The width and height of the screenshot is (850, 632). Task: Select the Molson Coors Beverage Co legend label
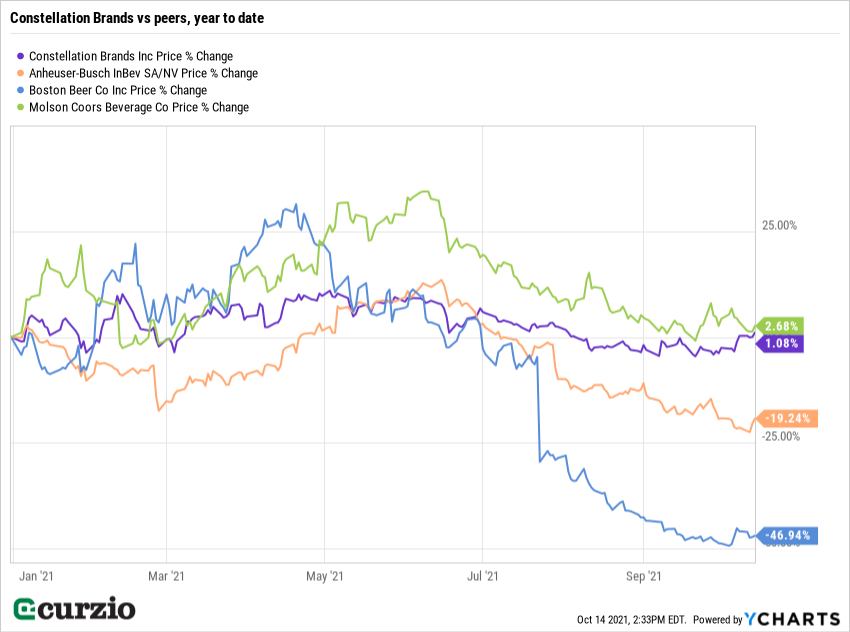[139, 107]
